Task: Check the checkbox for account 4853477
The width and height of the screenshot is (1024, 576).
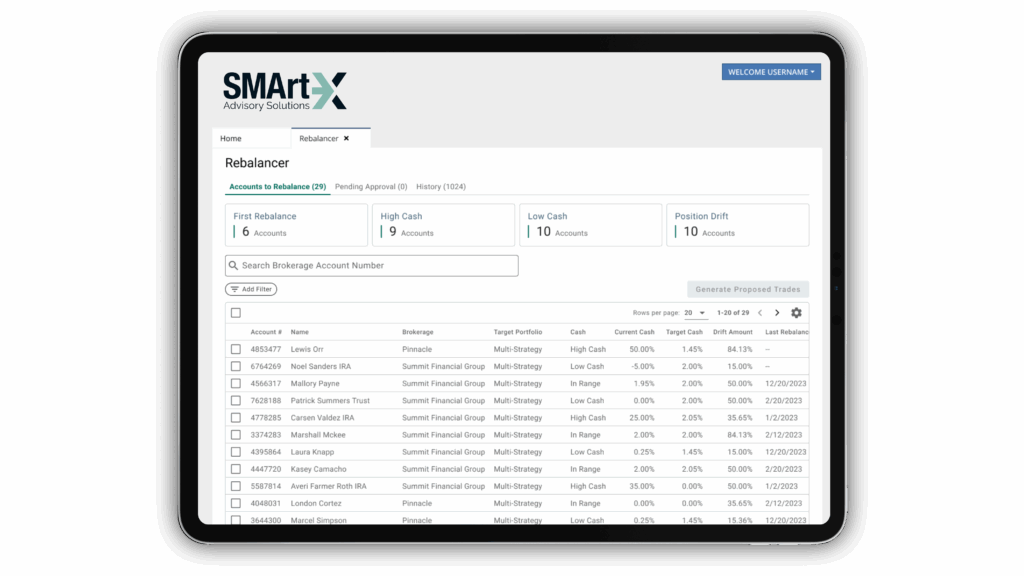Action: (236, 349)
